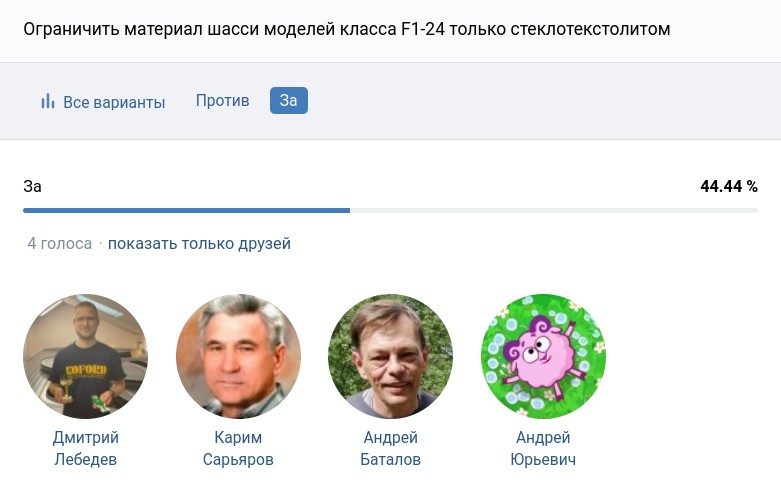Switch to the Все варианты tab
Screen dimensions: 781x486
113,102
